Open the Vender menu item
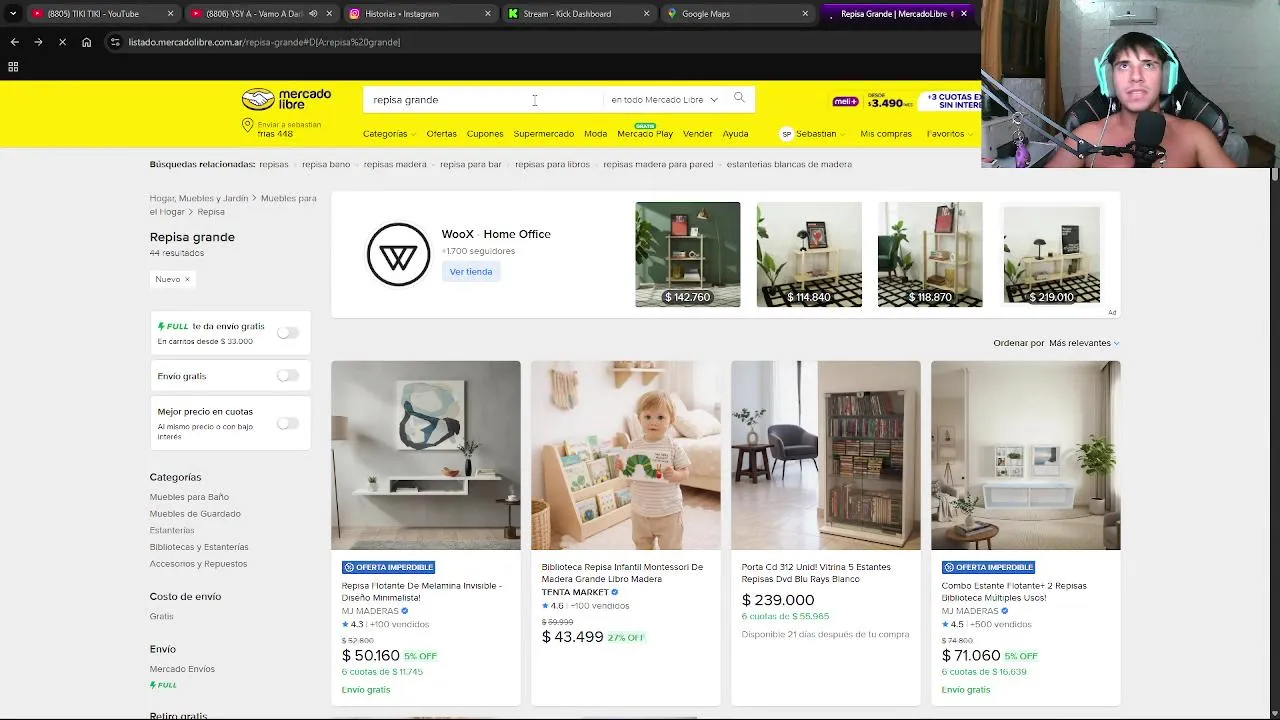The width and height of the screenshot is (1280, 720). coord(697,134)
